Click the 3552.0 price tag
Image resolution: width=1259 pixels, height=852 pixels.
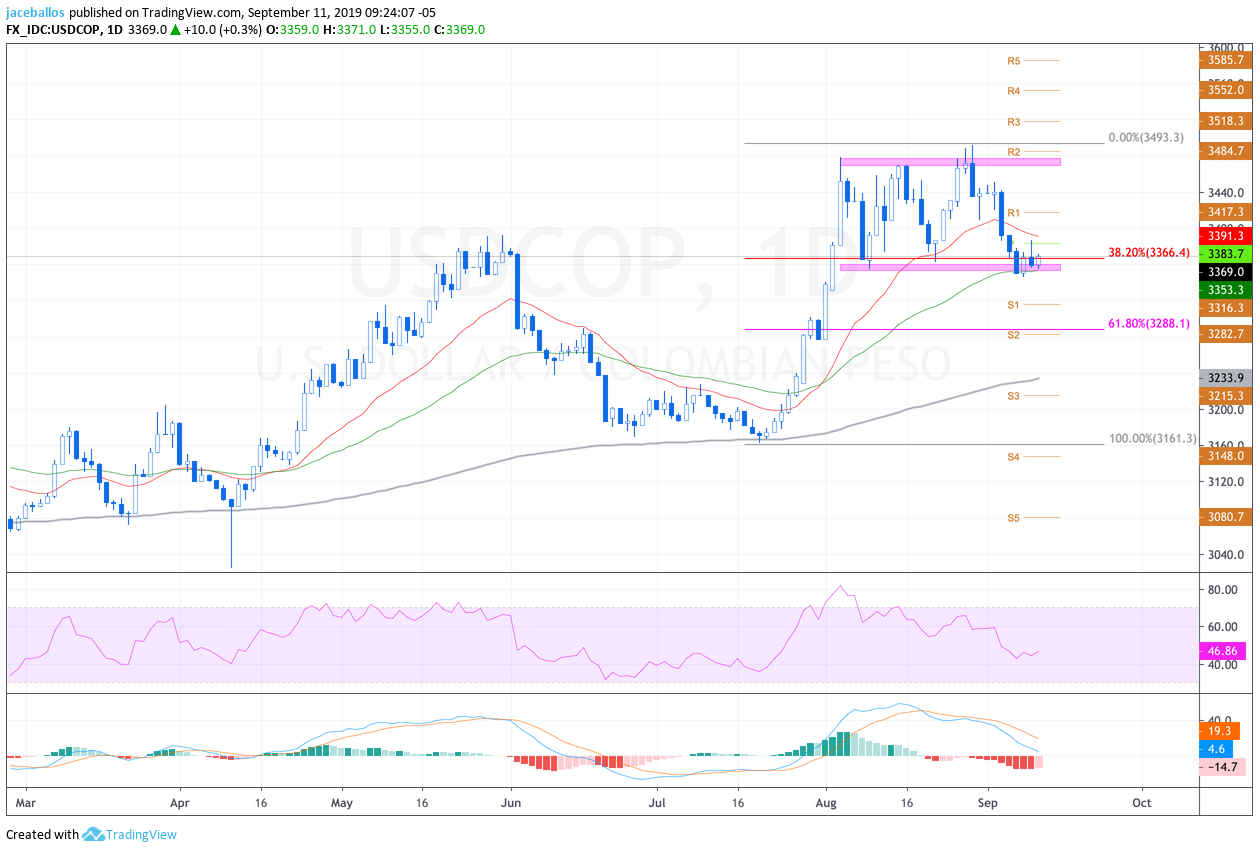(x=1225, y=90)
